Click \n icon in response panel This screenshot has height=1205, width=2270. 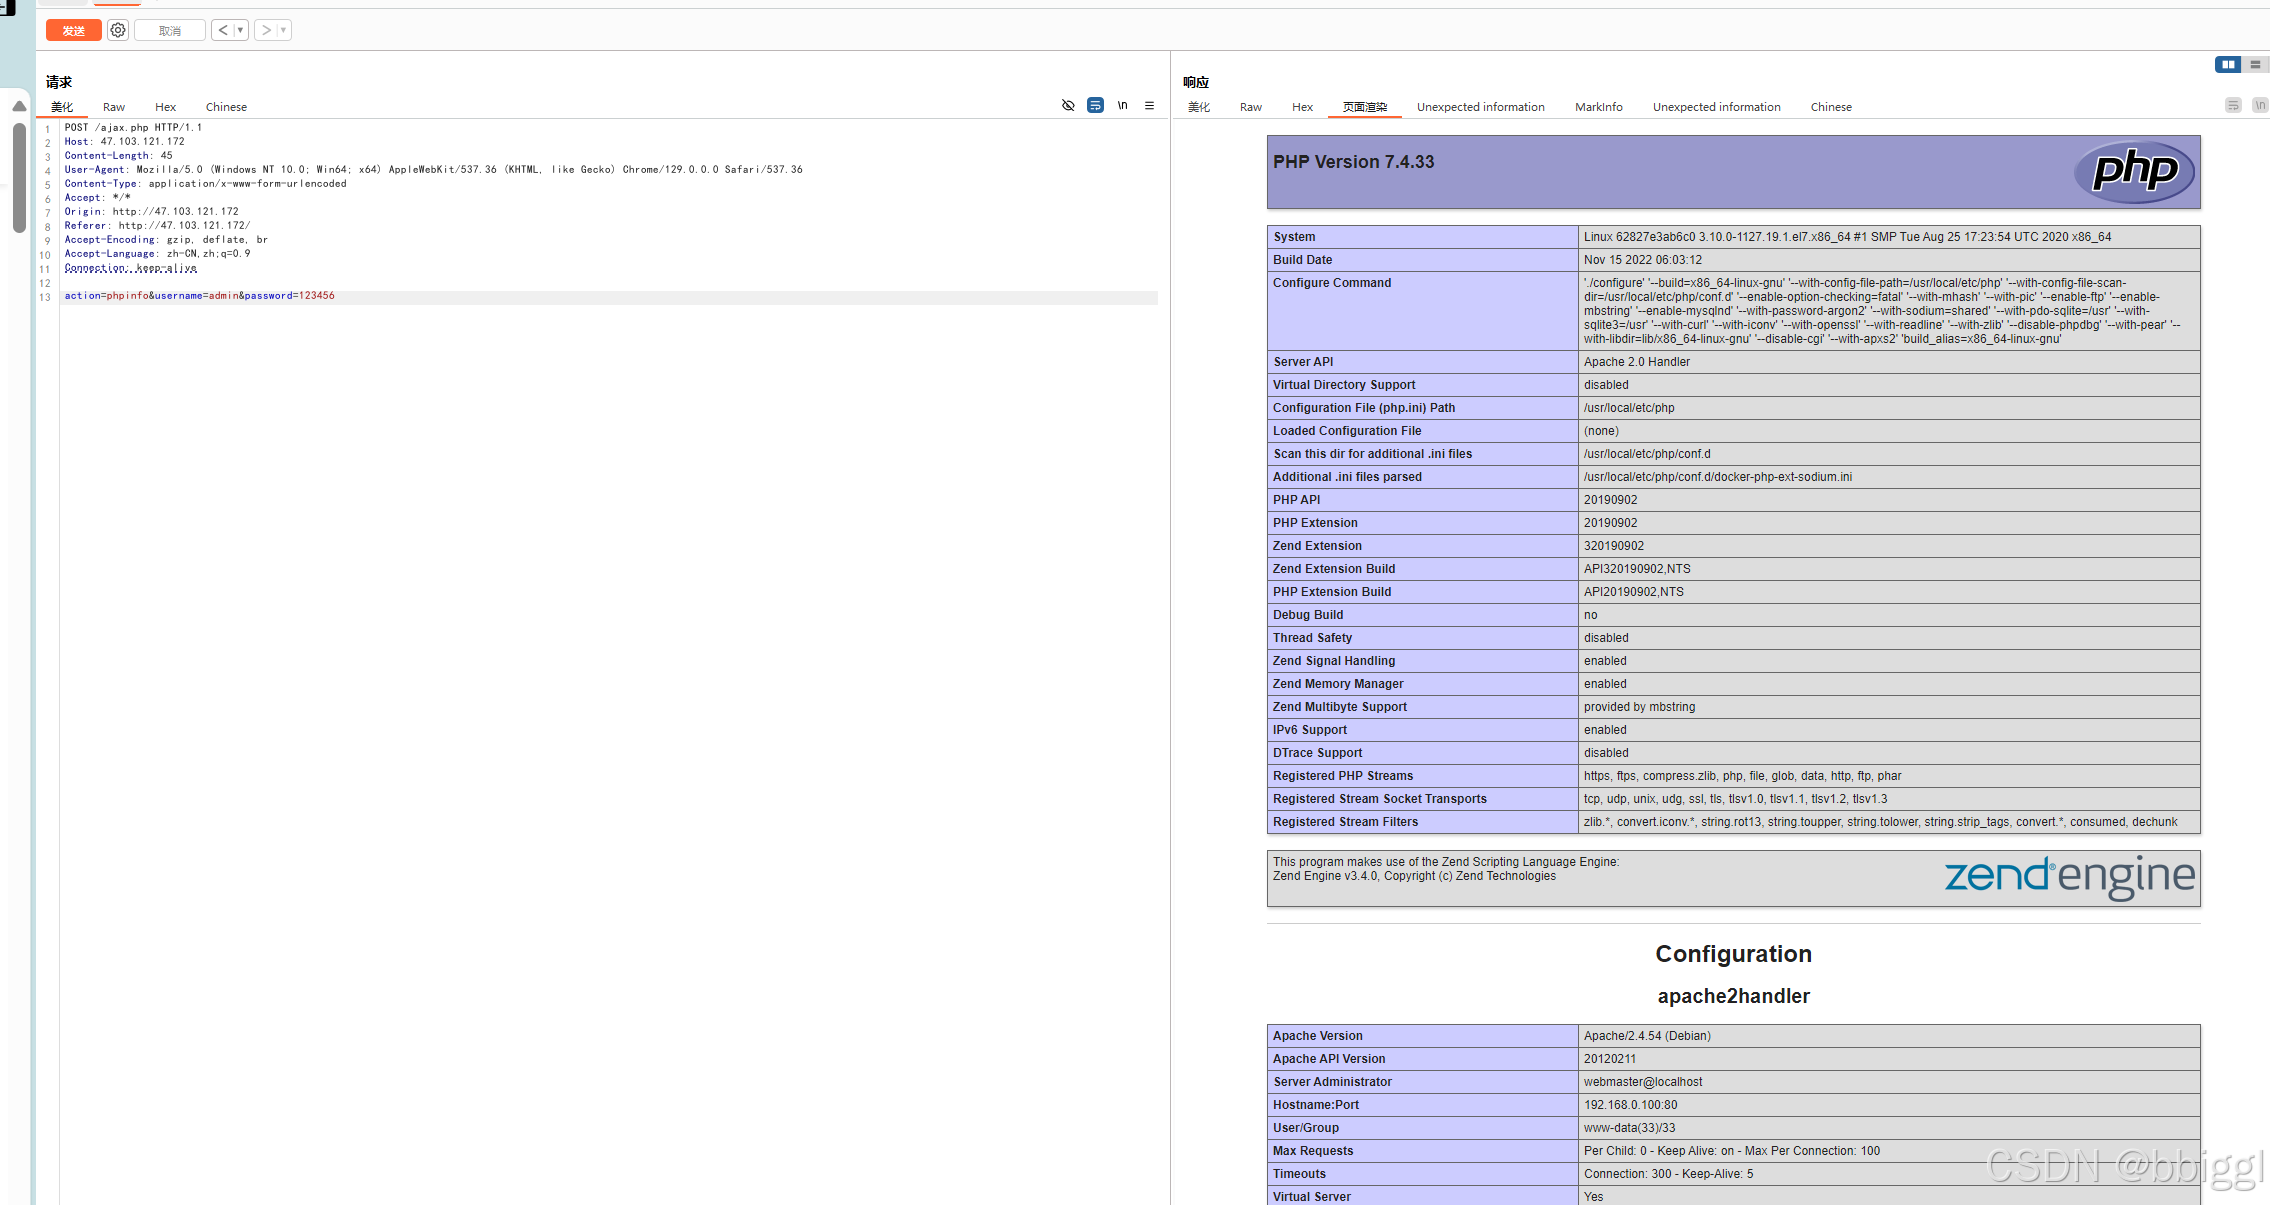[x=2259, y=105]
